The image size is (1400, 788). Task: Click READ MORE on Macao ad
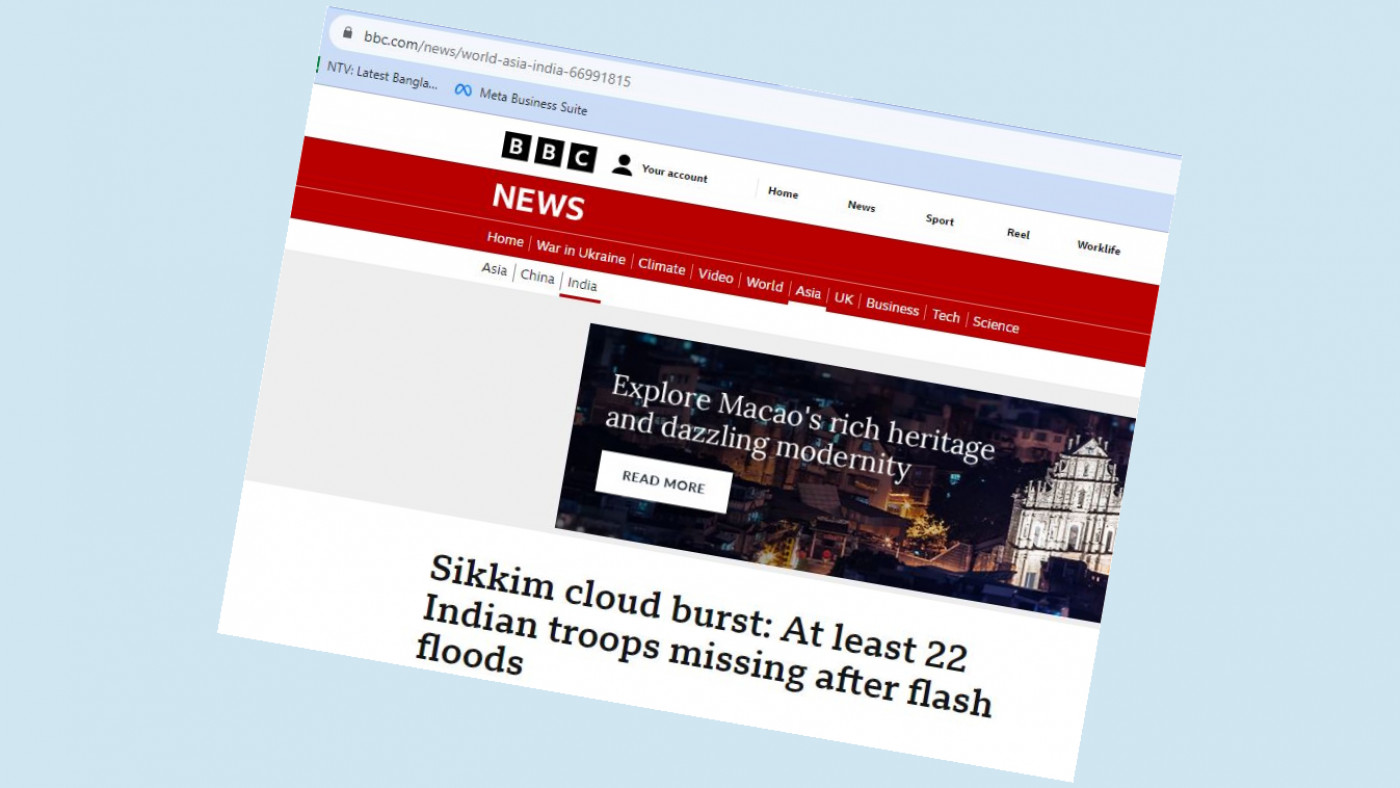coord(664,482)
